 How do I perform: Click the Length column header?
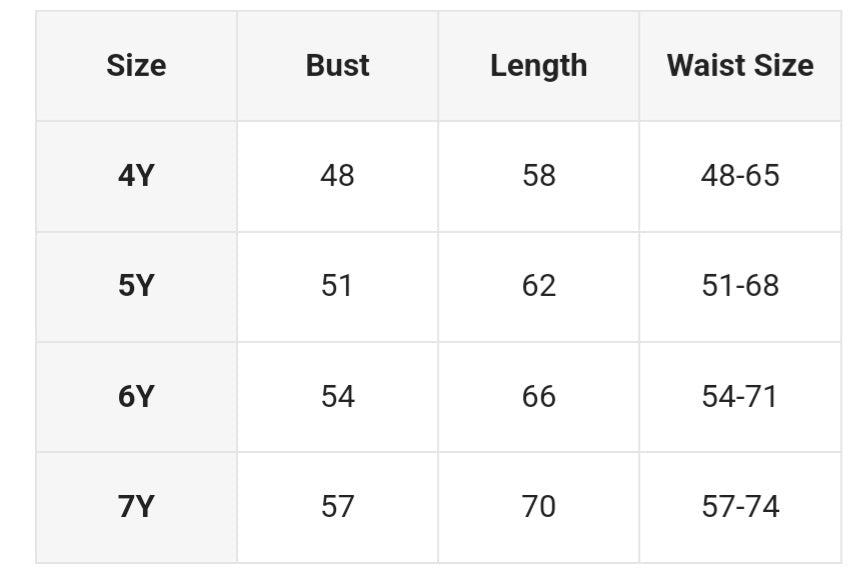pyautogui.click(x=538, y=66)
